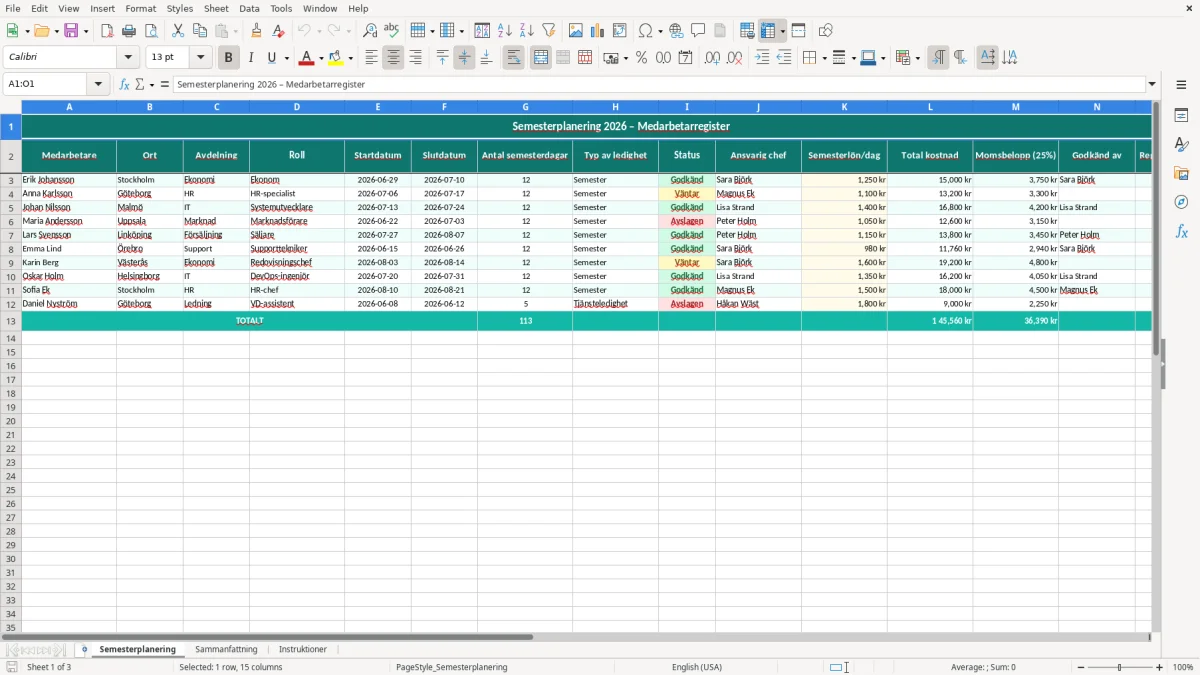Open the sidebar Properties panel icon
Viewport: 1200px width, 675px height.
click(x=1181, y=116)
